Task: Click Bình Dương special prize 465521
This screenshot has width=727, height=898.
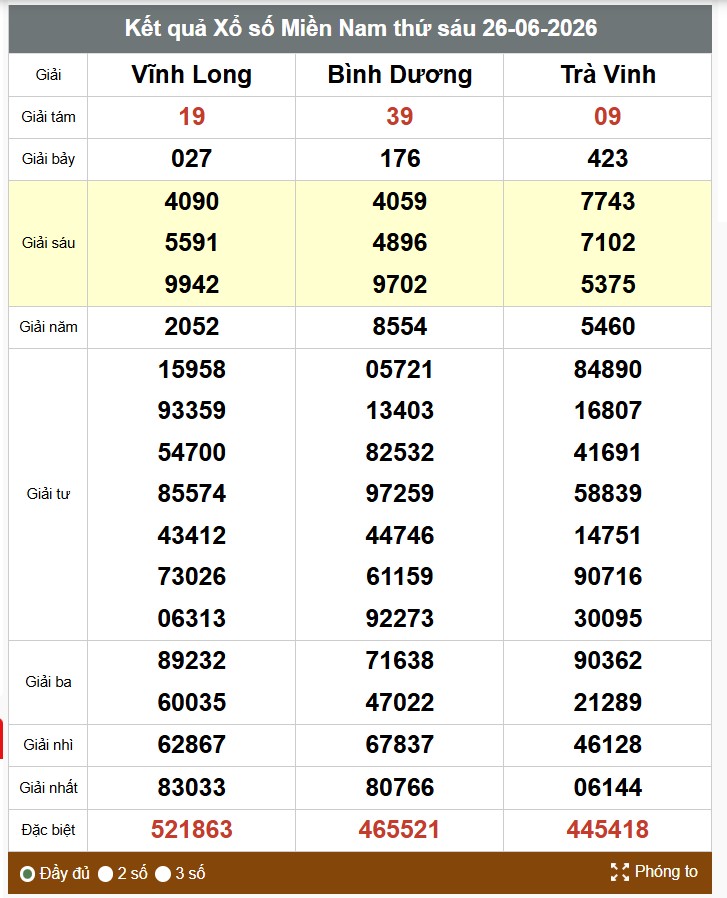Action: (399, 829)
